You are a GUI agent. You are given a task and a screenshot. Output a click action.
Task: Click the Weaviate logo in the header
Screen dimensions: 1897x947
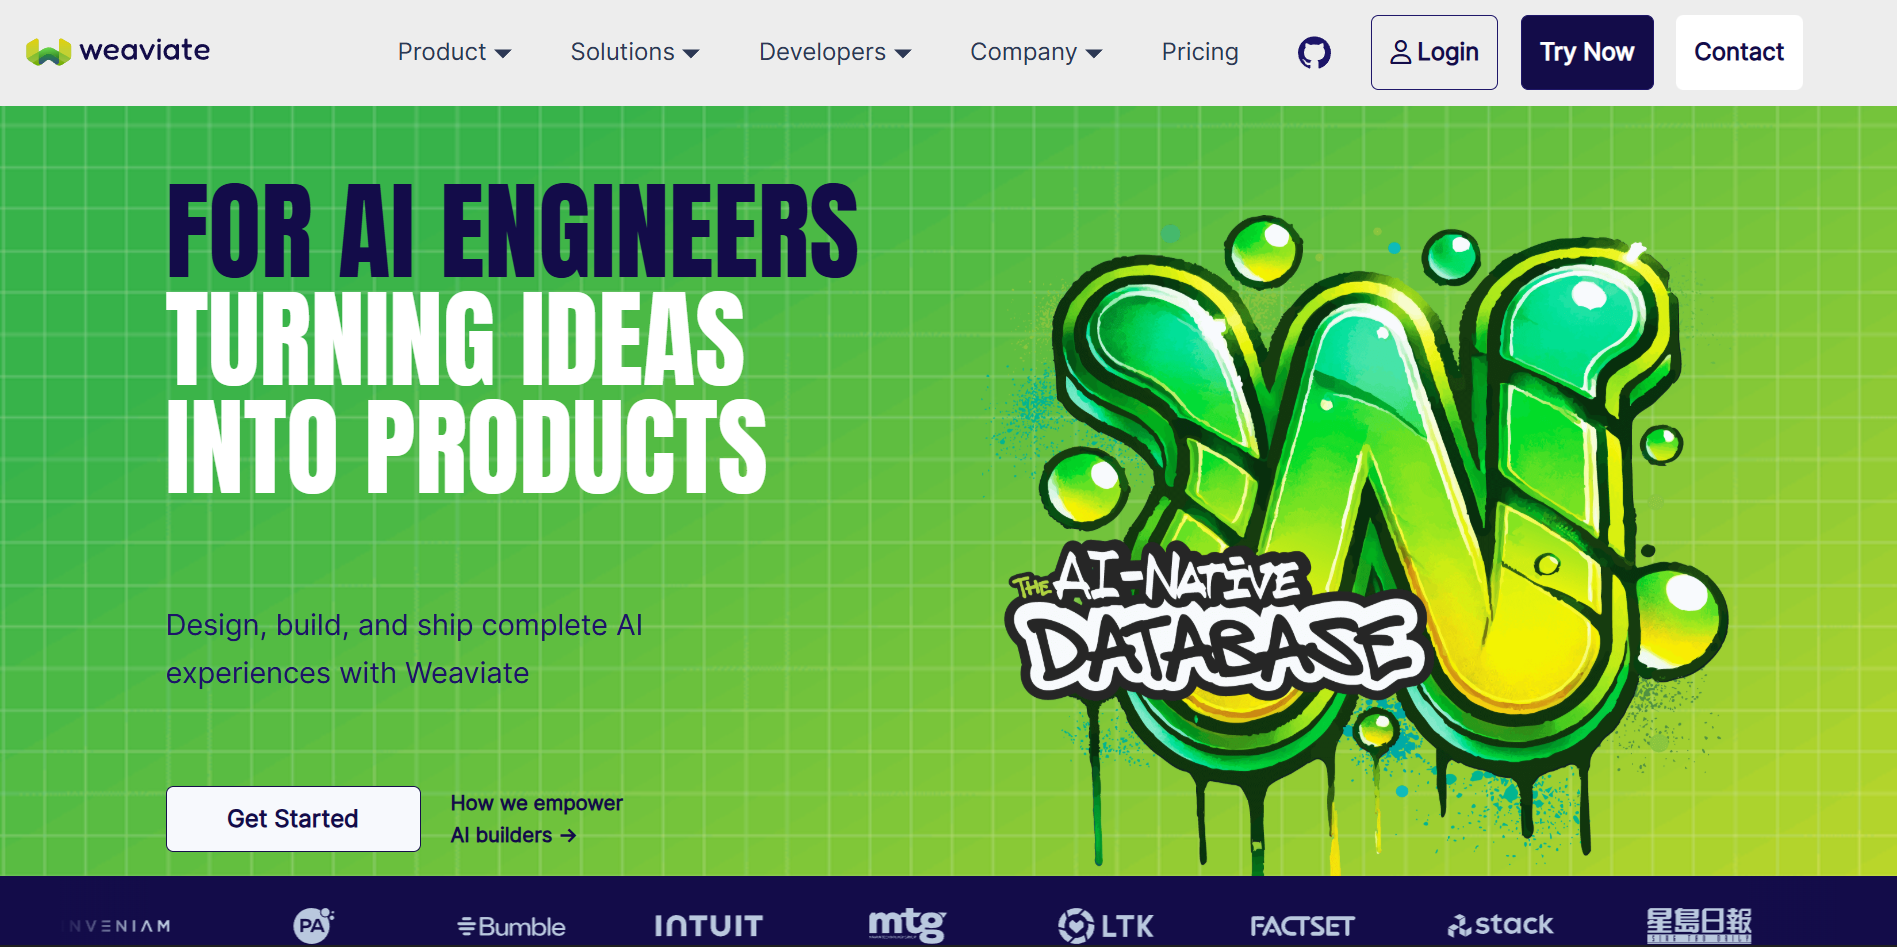[x=118, y=51]
